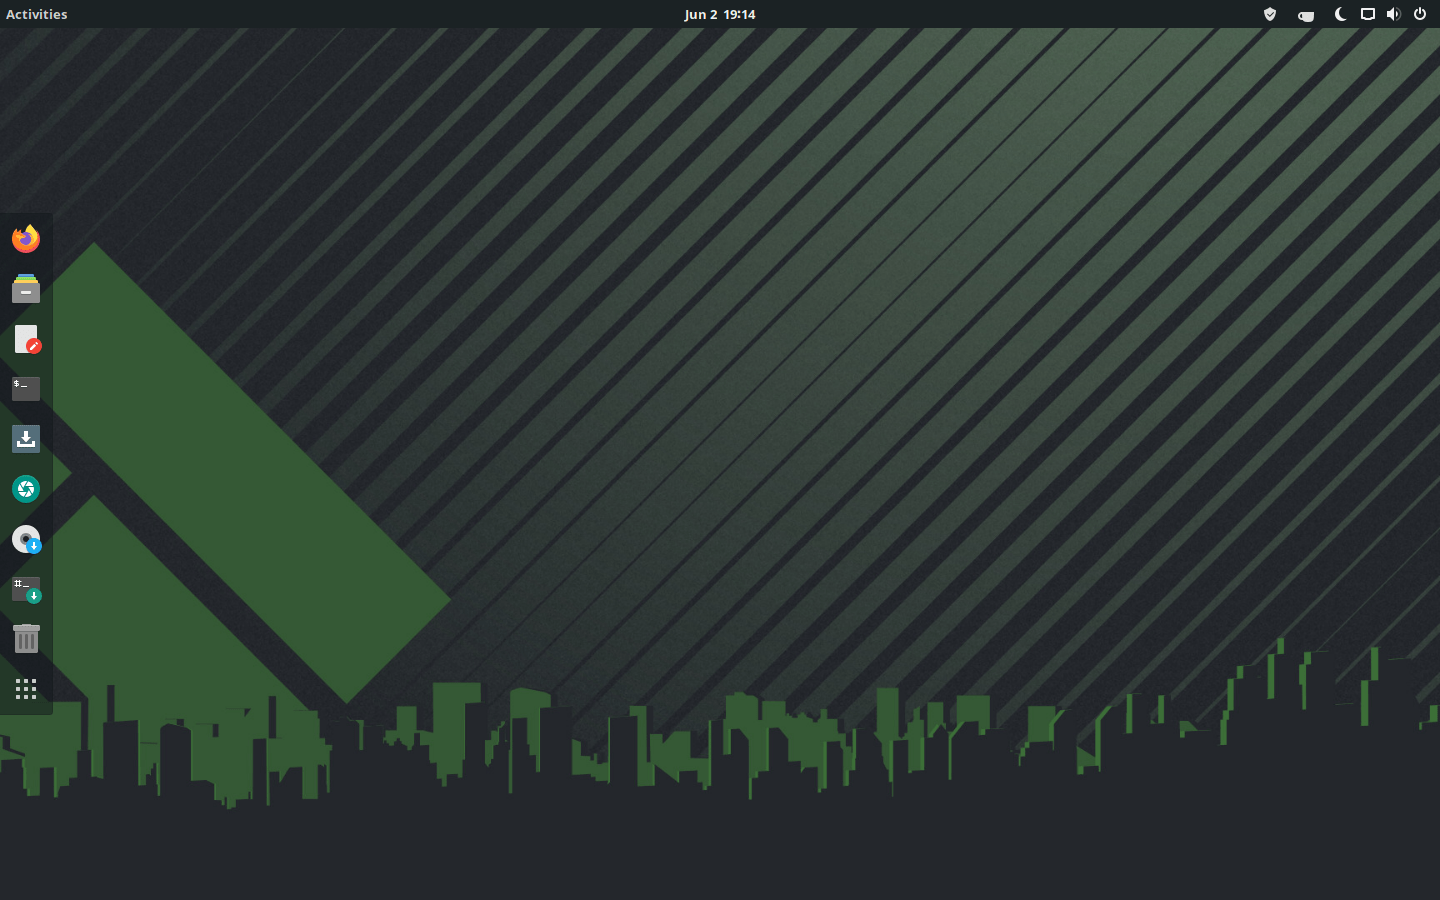Open the power system menu
The width and height of the screenshot is (1440, 900).
pos(1420,14)
